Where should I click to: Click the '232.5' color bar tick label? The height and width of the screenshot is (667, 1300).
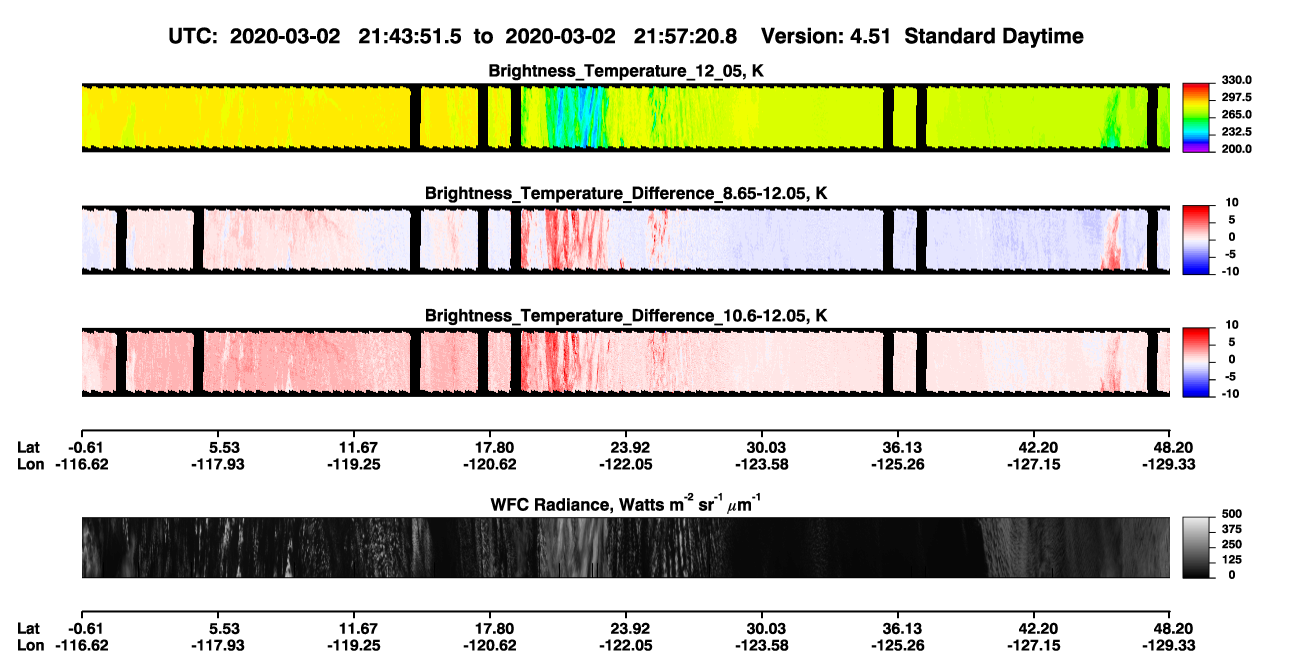pyautogui.click(x=1235, y=132)
